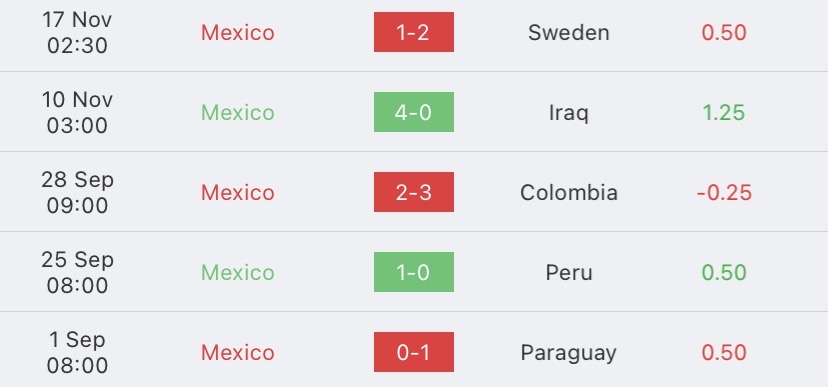Open the 1-2 score against Sweden
Viewport: 828px width, 387px height.
click(413, 32)
